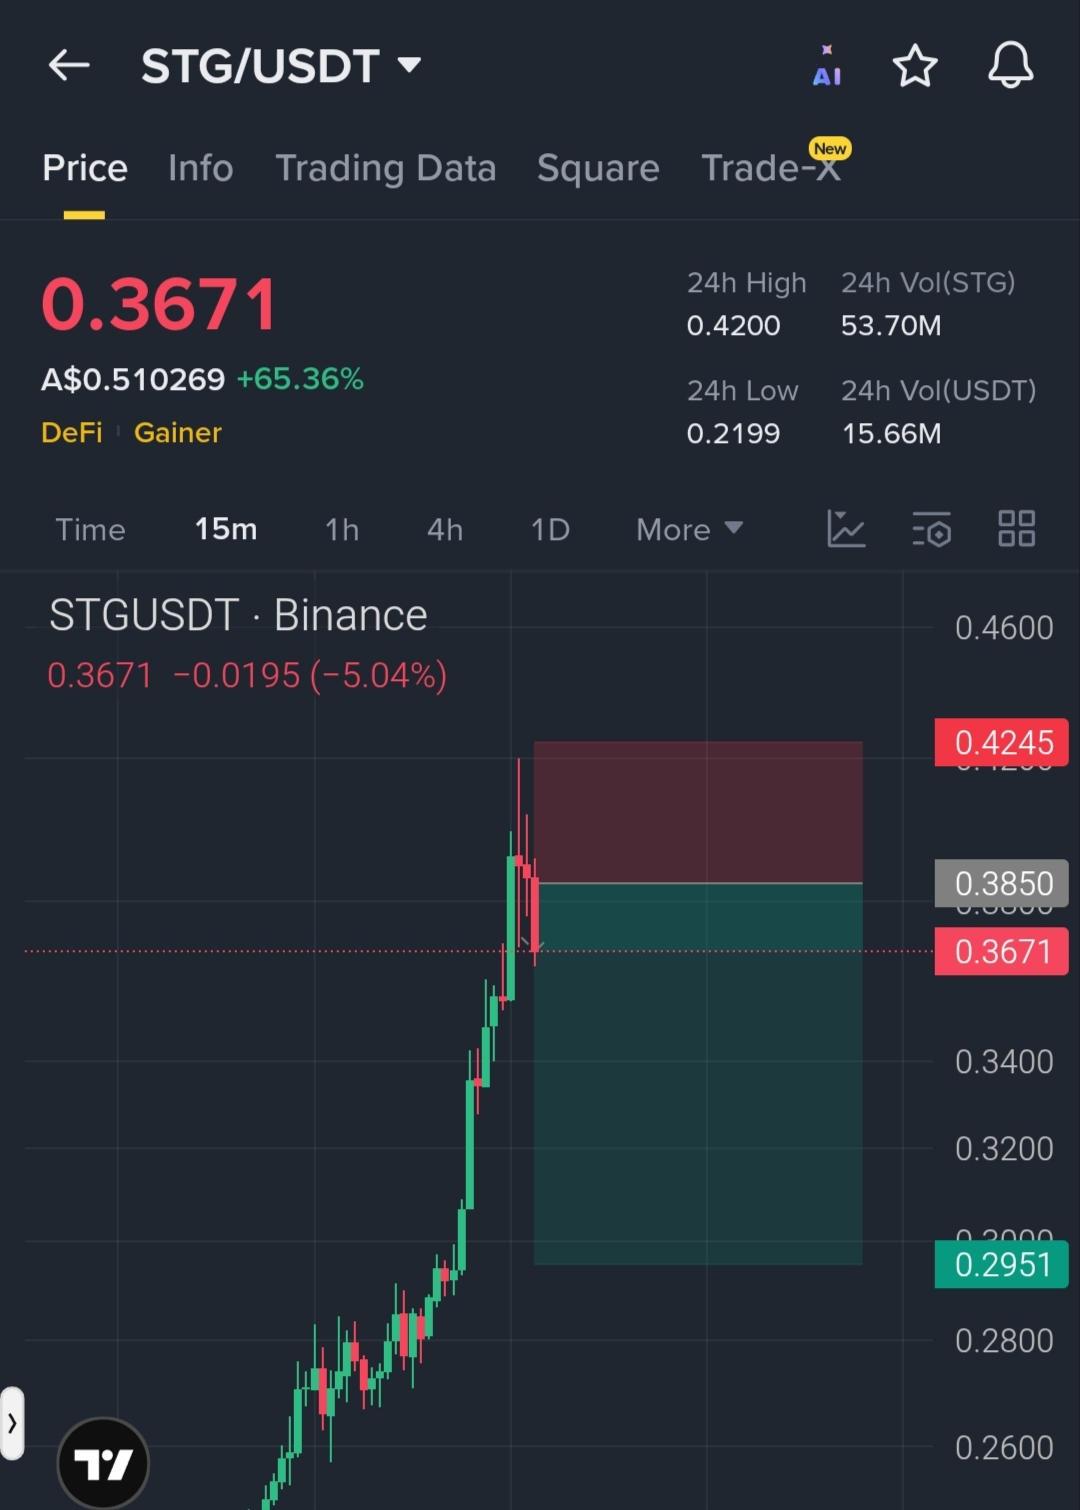Tap the STGUSDT · Binance chart title
Screen dimensions: 1080x1510
(x=238, y=615)
